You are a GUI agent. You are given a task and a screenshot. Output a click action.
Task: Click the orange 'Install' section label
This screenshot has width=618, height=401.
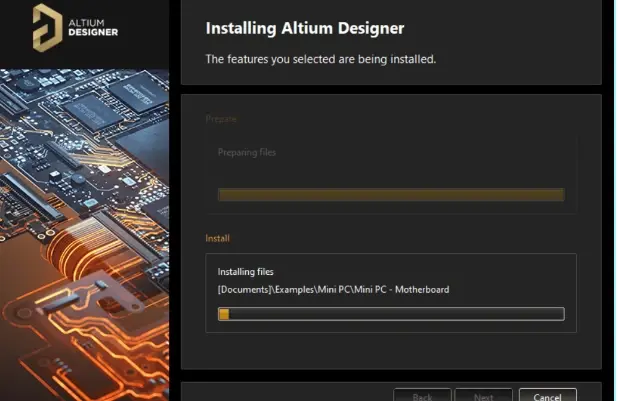218,238
